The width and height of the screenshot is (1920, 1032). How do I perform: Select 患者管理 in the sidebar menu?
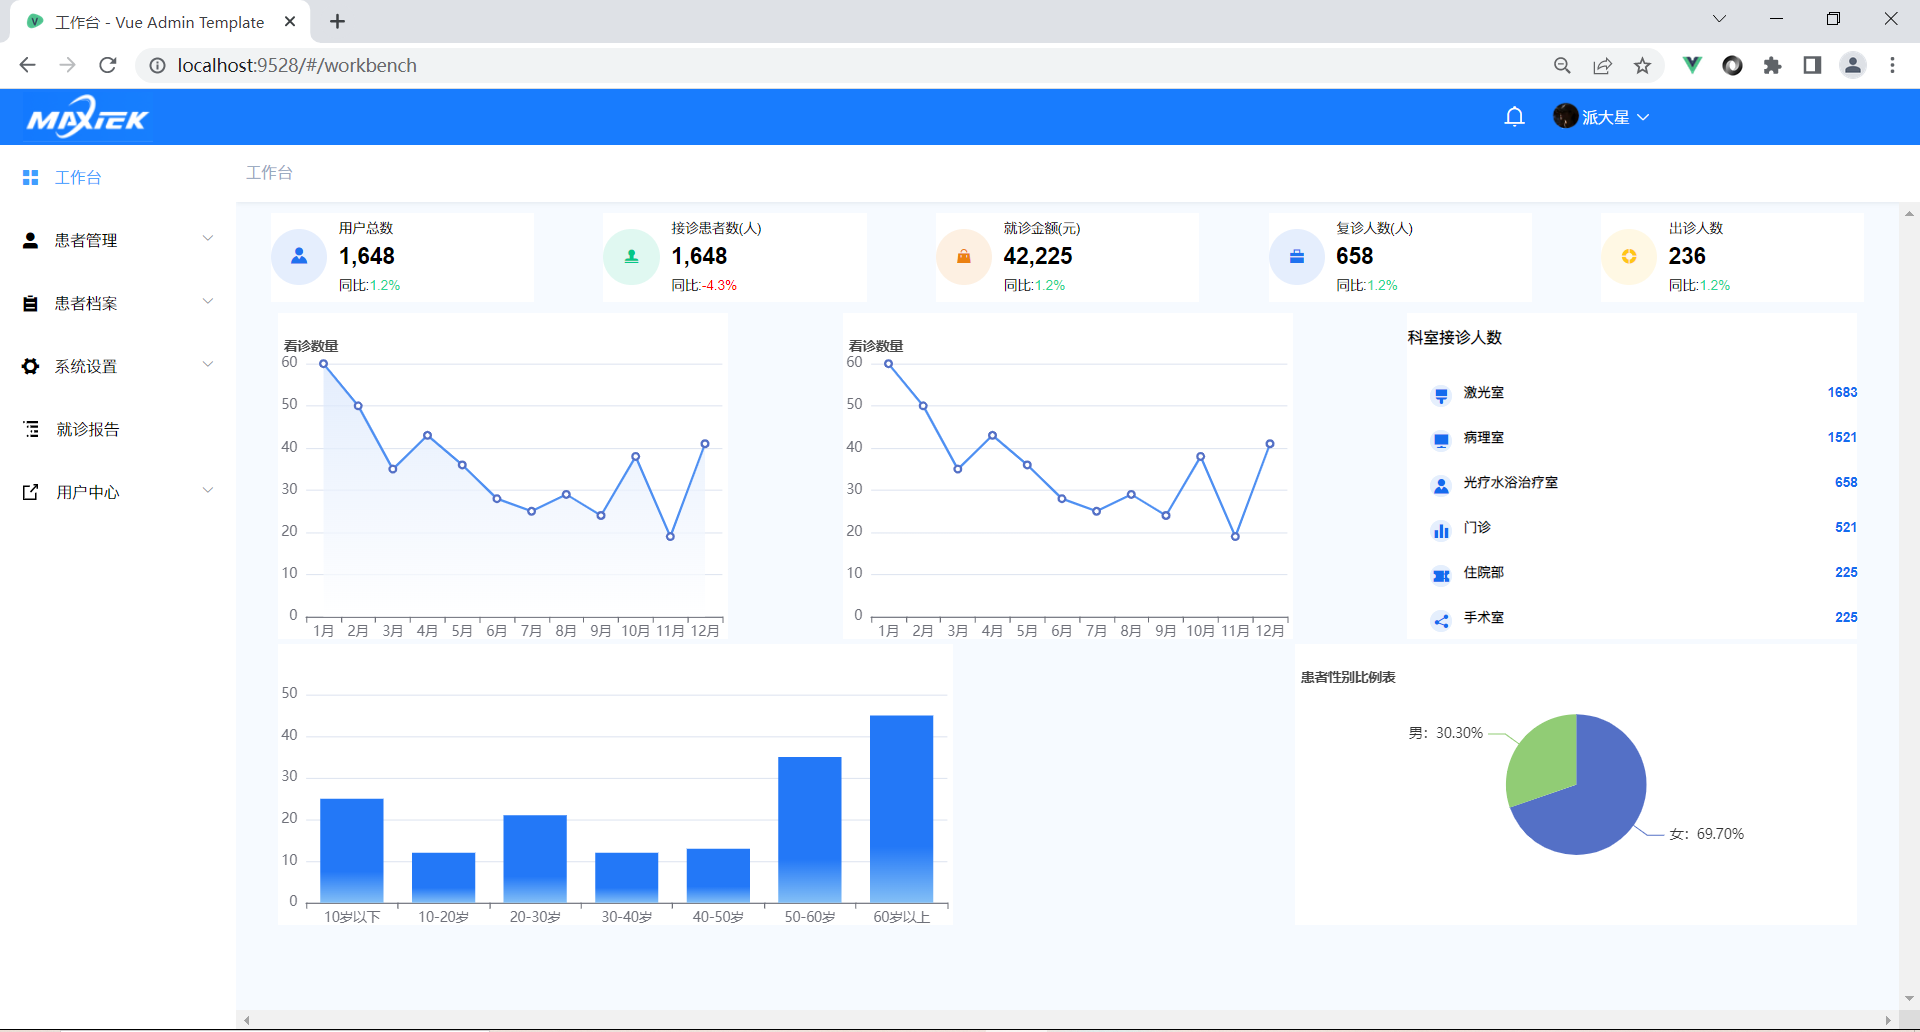(x=118, y=240)
